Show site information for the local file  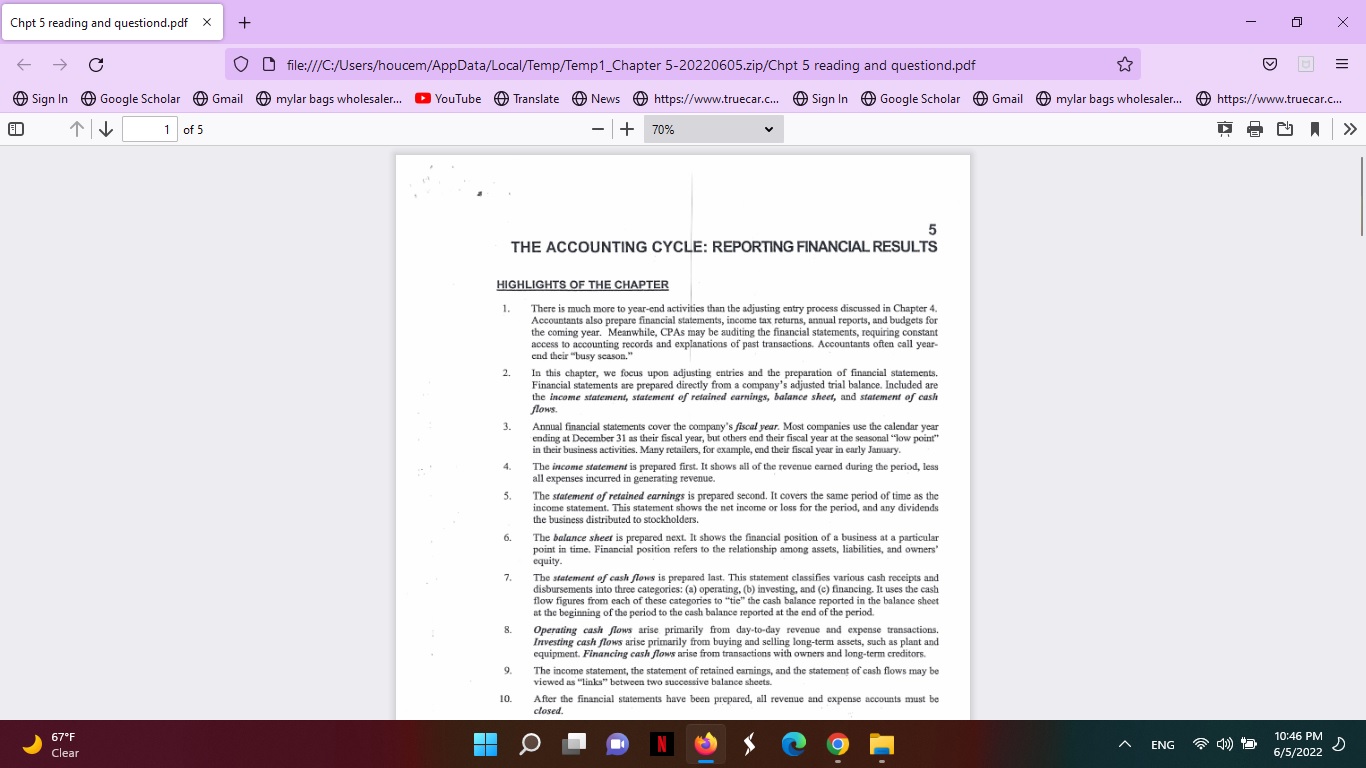(268, 65)
